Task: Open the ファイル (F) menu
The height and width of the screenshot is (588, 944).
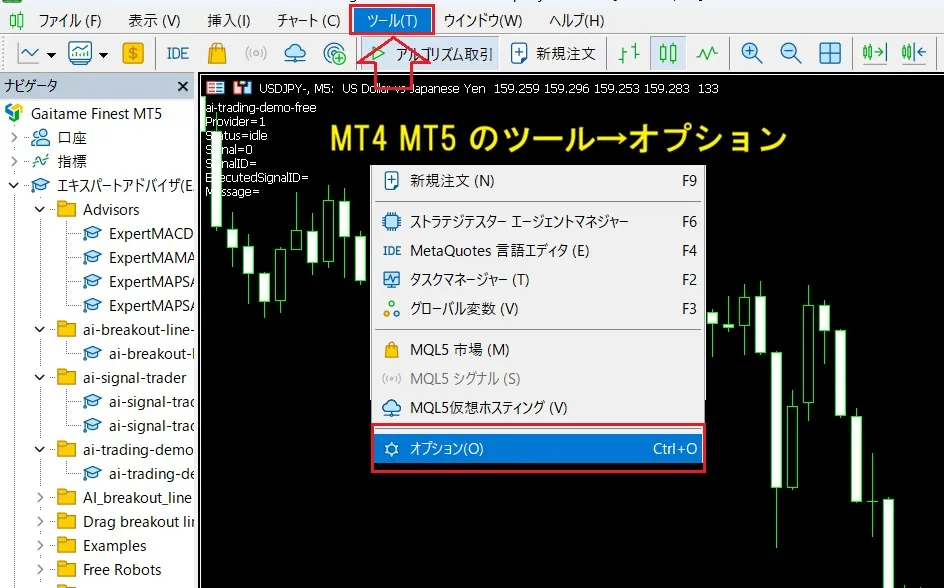Action: [70, 20]
